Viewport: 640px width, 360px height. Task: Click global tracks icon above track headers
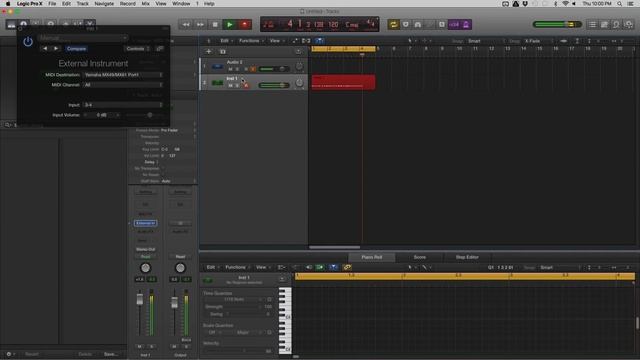(298, 51)
